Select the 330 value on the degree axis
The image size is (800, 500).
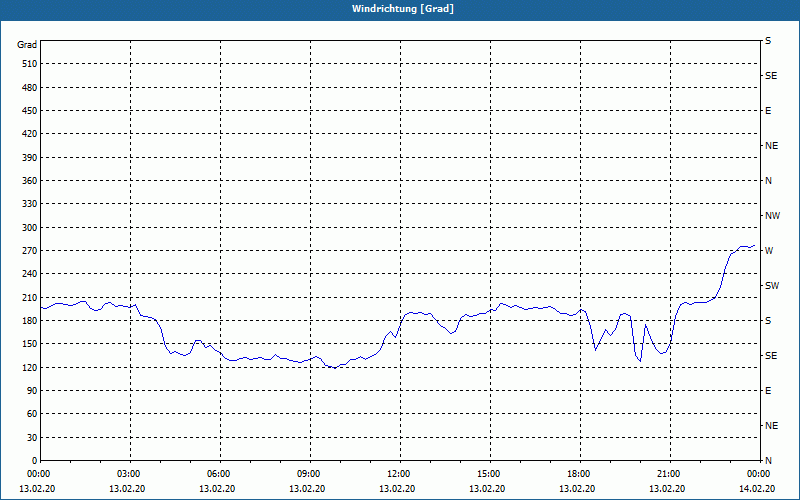point(30,204)
